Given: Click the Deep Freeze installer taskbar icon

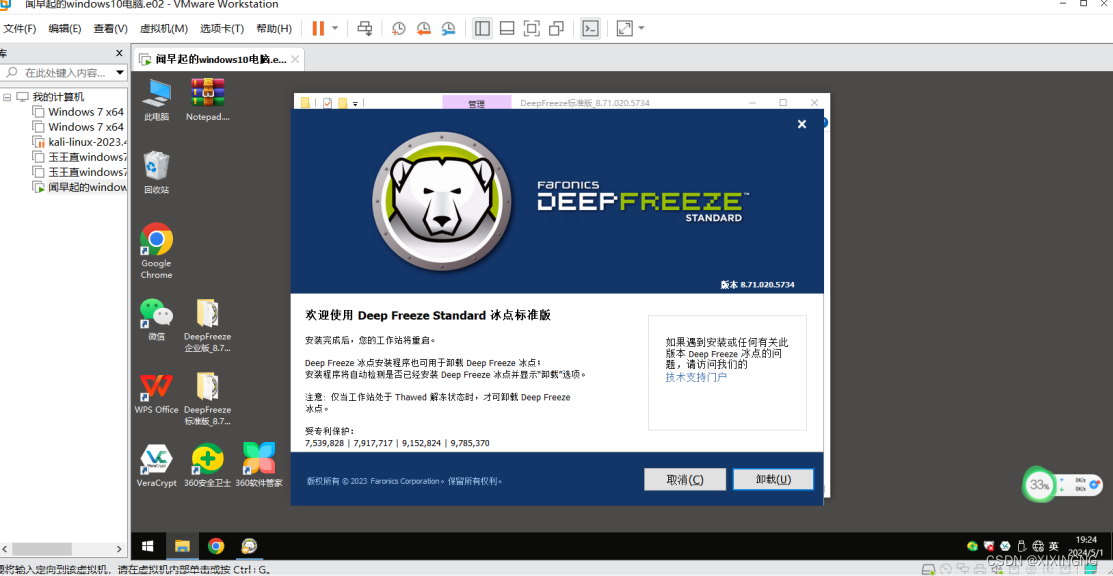Looking at the screenshot, I should pyautogui.click(x=248, y=545).
